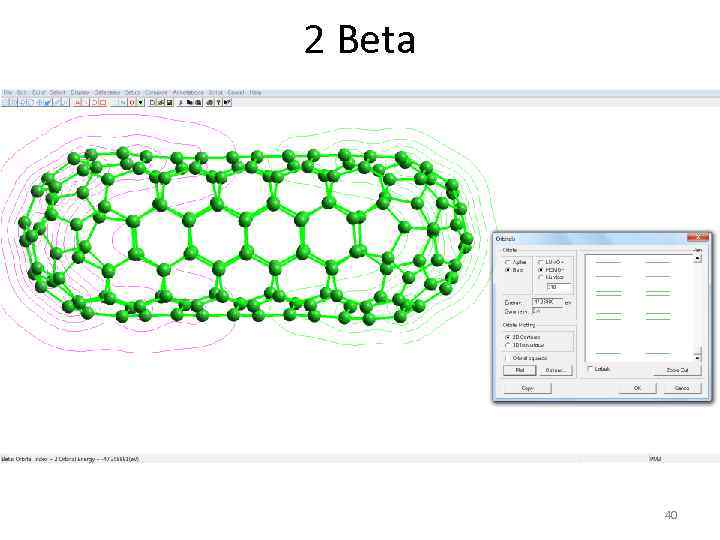Open the Help menu
This screenshot has height=540, width=720.
click(255, 92)
